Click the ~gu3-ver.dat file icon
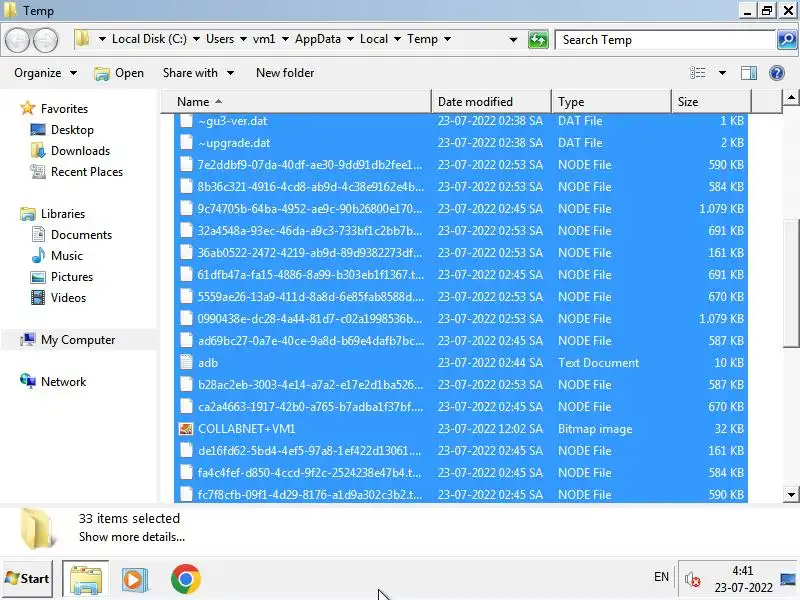 186,121
